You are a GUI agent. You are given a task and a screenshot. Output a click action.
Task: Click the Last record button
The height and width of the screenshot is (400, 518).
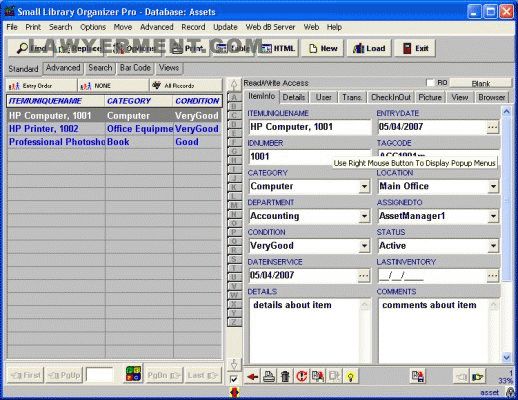[202, 375]
